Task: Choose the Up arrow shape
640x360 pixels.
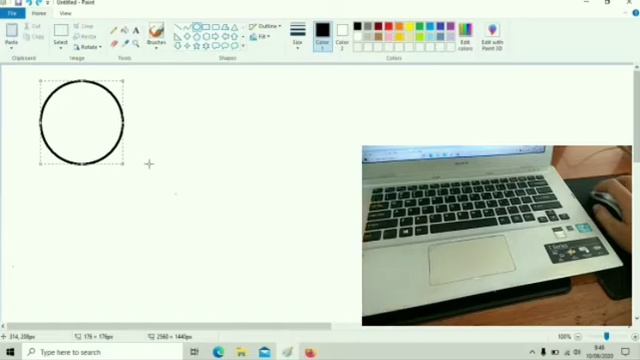Action: [x=234, y=37]
